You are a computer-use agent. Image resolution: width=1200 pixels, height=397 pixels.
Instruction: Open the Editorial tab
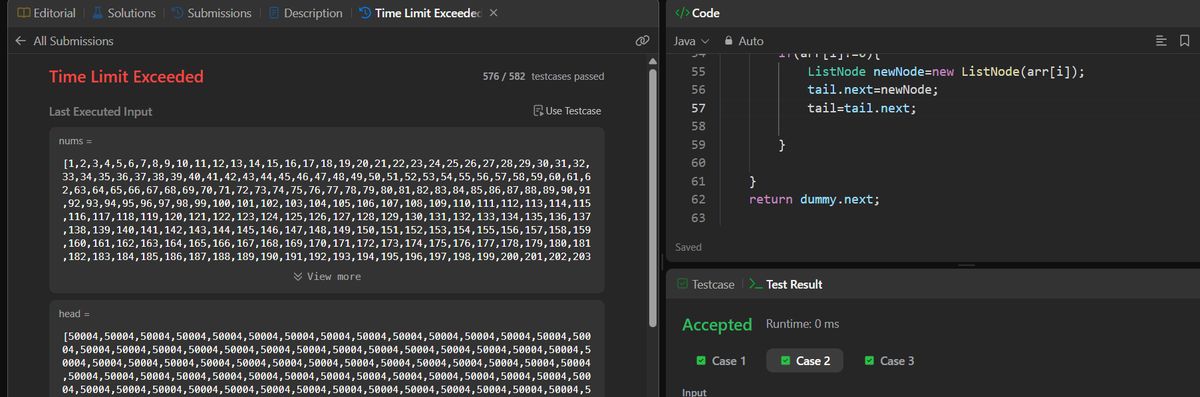(x=45, y=13)
